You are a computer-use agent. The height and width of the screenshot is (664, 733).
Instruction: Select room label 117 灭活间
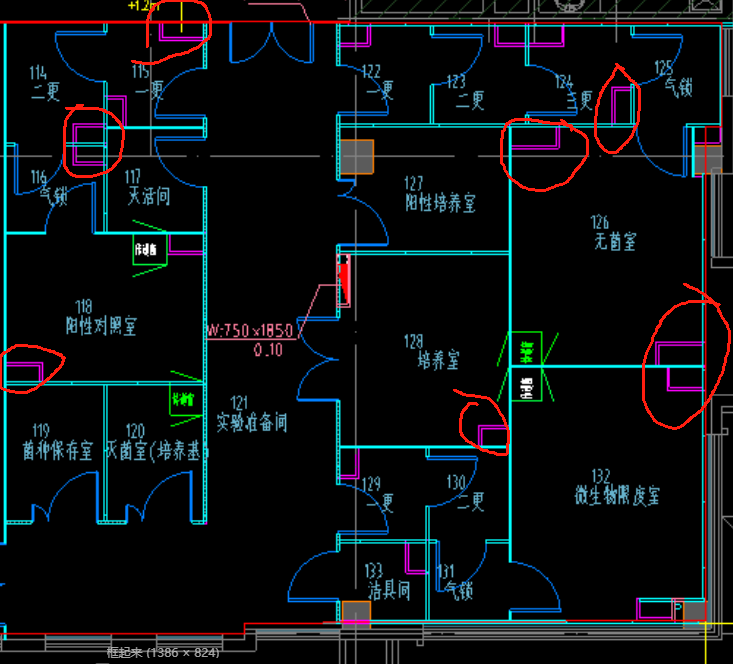pos(149,187)
